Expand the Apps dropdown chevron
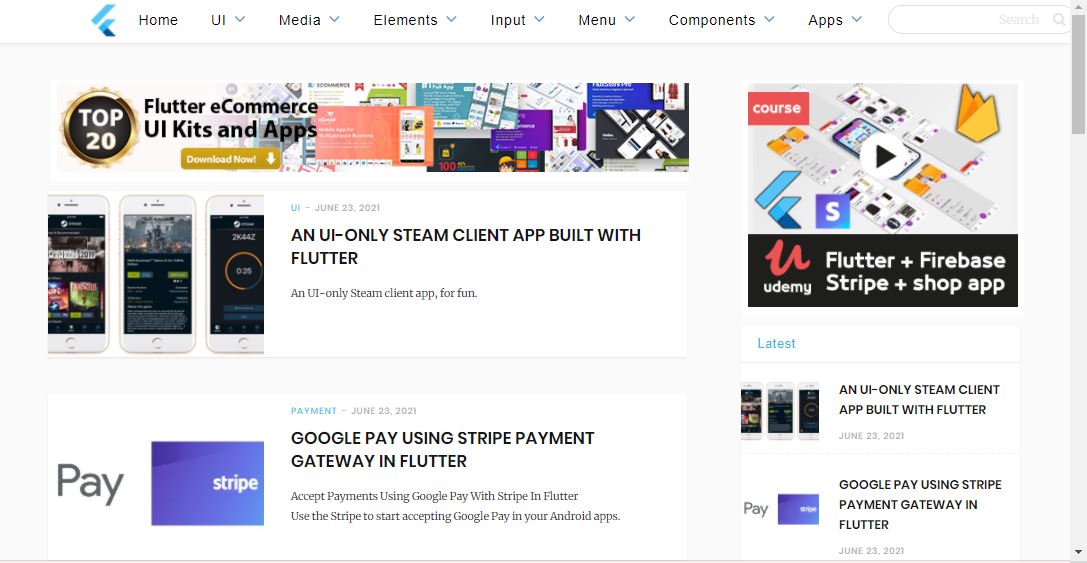 [x=857, y=19]
